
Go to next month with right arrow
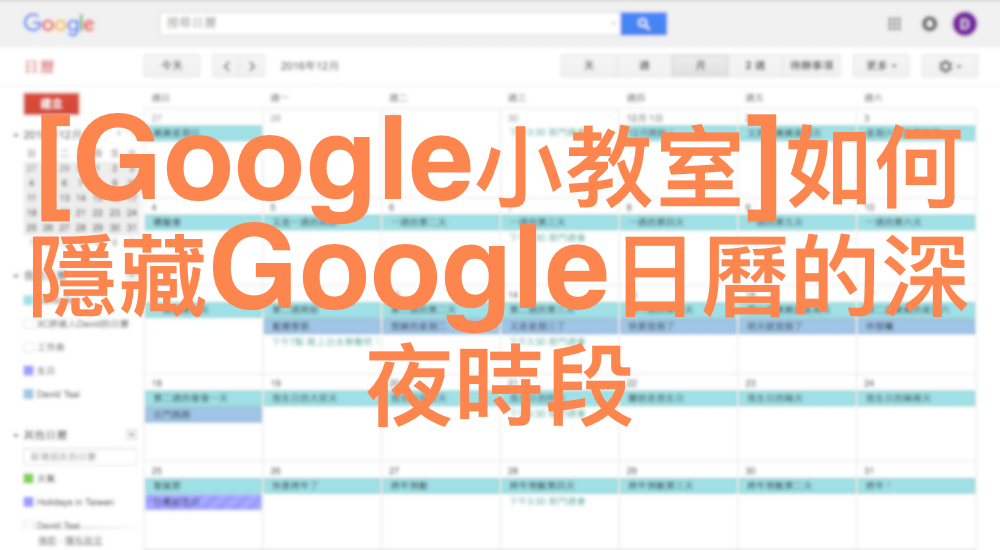coord(251,66)
